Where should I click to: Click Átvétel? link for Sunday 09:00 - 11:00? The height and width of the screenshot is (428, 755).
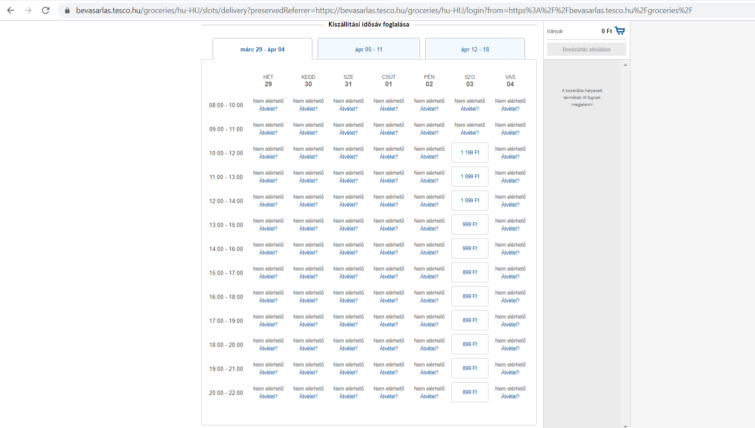point(510,133)
